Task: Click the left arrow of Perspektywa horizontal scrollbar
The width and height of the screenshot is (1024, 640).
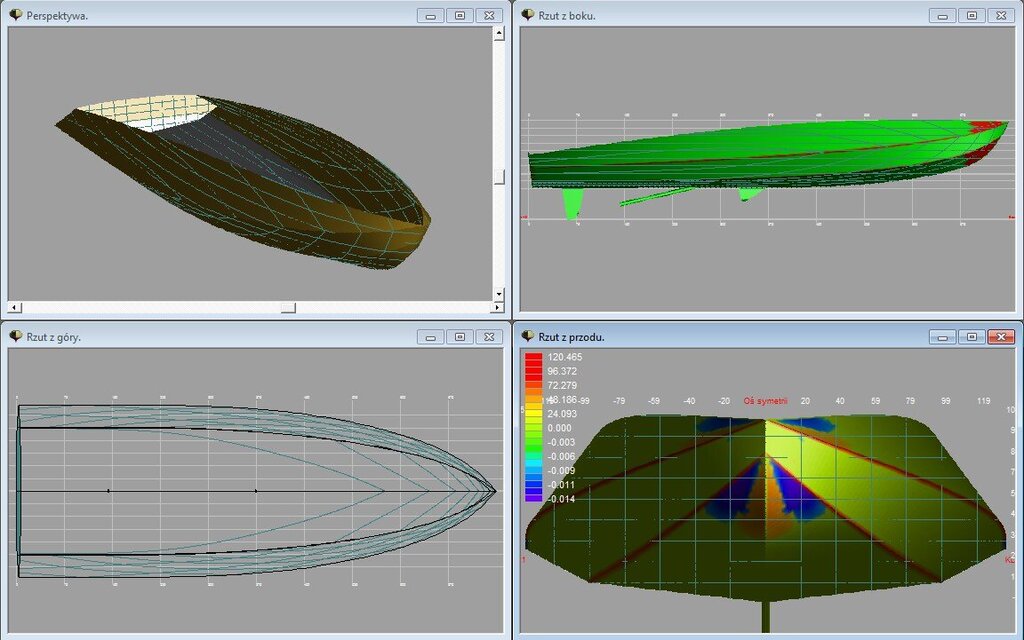Action: (x=13, y=307)
